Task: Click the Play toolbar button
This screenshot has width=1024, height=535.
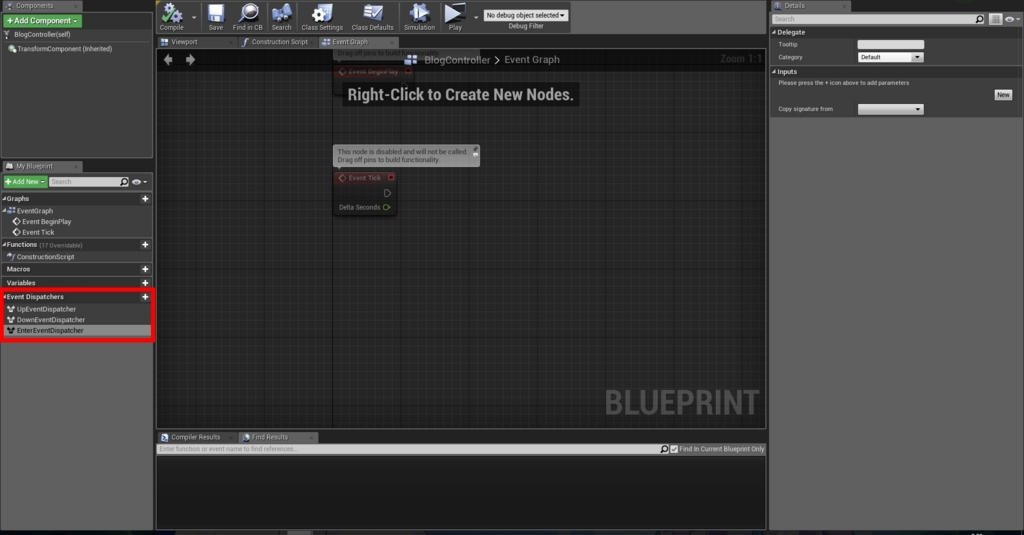Action: [x=455, y=17]
